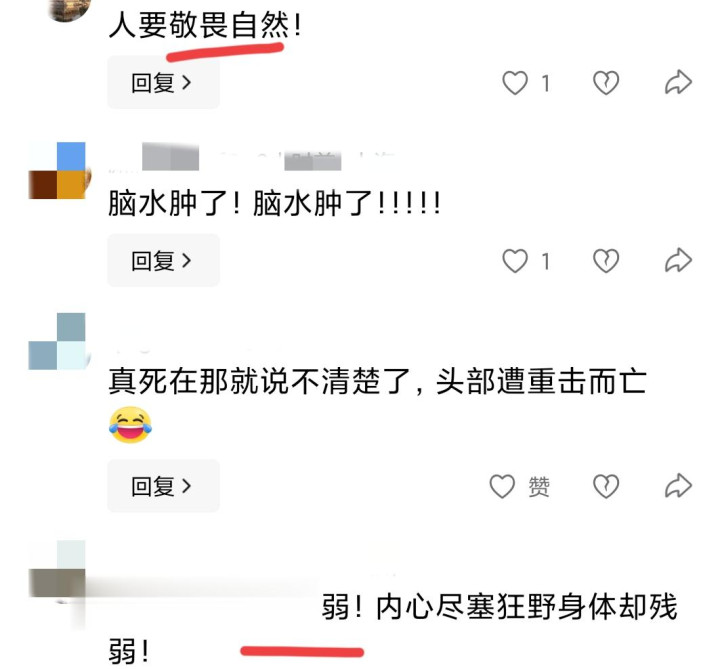This screenshot has width=720, height=669.
Task: Dislike the 人要敬畏自然 comment
Action: [606, 83]
